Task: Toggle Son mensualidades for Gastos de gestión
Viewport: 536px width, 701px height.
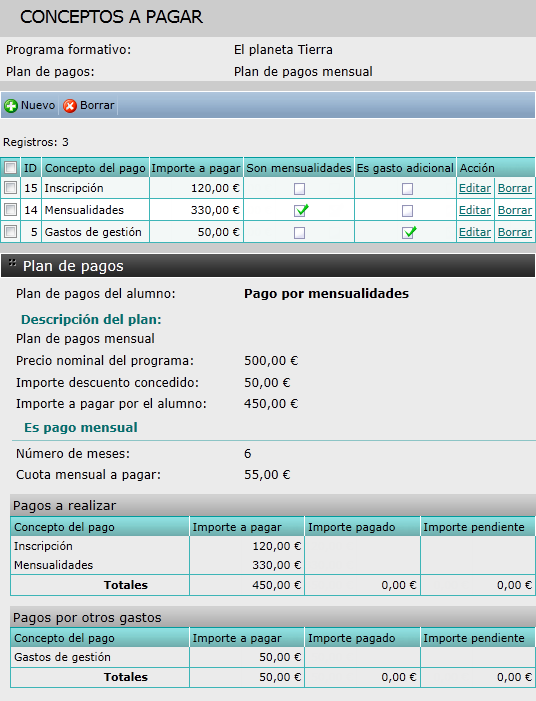Action: tap(299, 232)
